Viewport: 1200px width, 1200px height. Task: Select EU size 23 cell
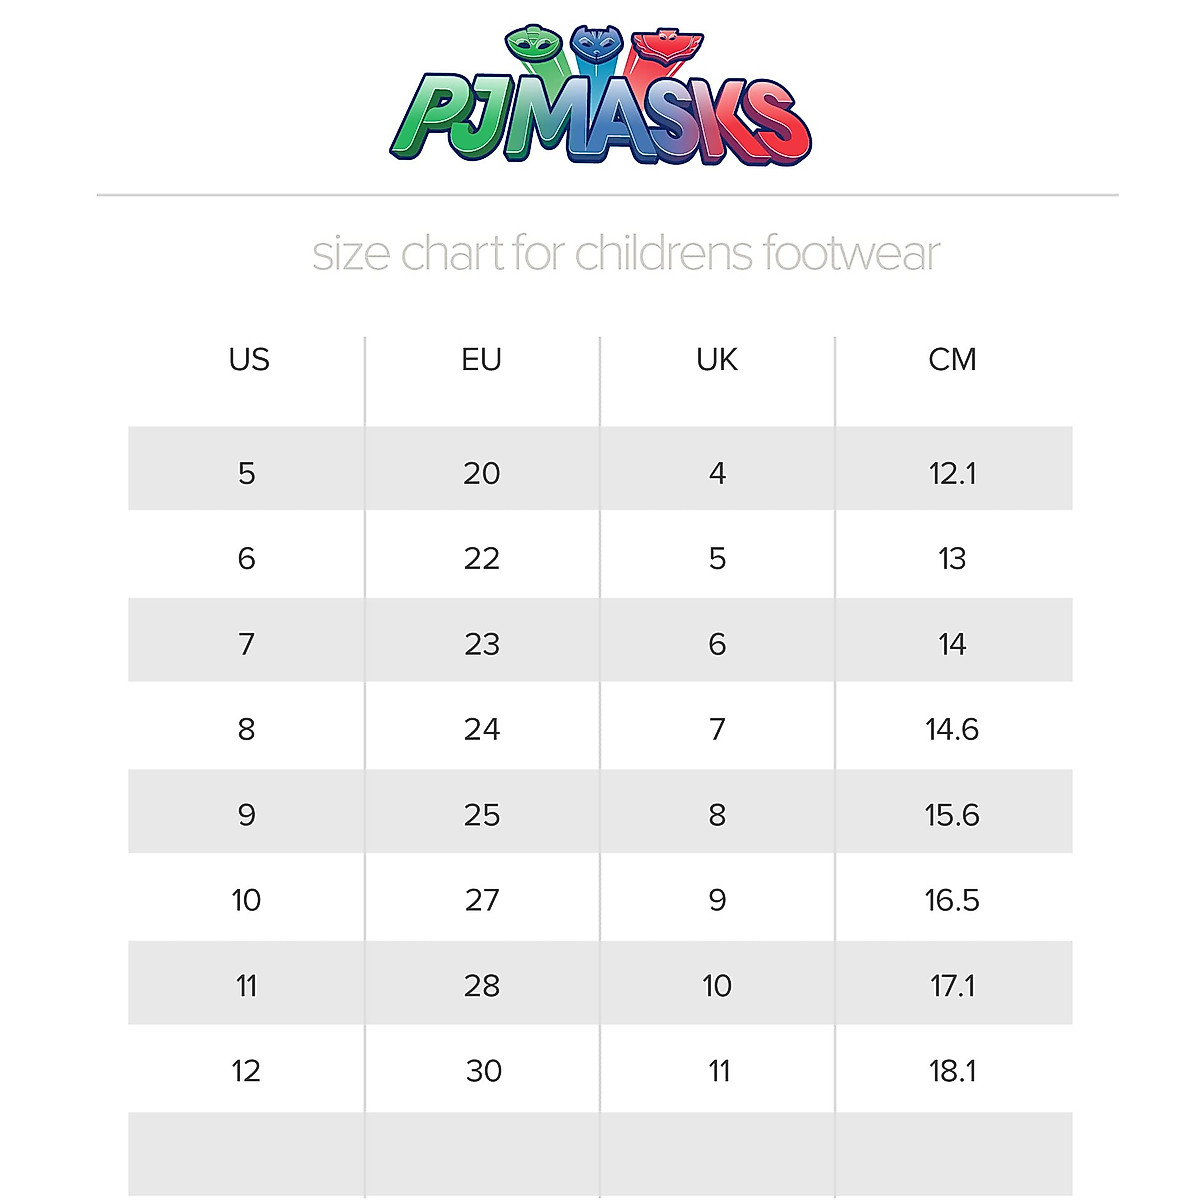point(481,643)
